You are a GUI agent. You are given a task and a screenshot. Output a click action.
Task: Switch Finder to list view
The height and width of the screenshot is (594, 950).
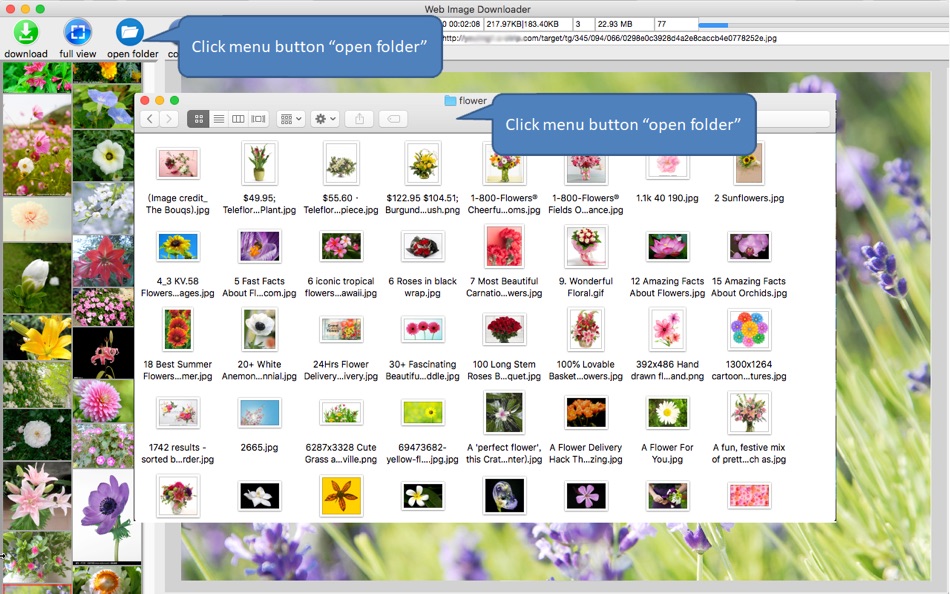[219, 119]
